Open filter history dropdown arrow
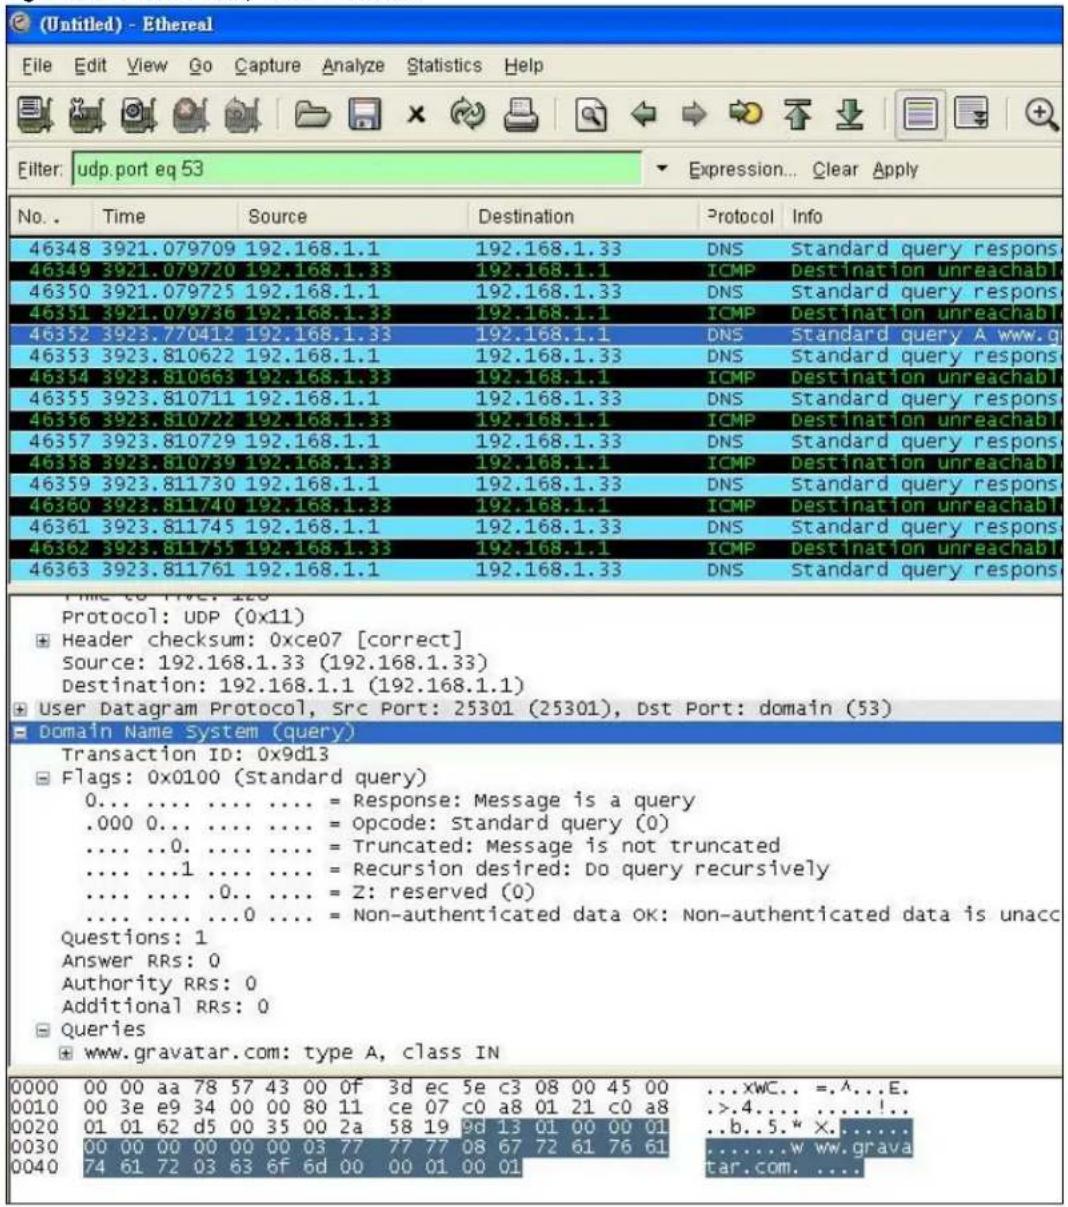Screen dimensions: 1068x1207 (x=662, y=169)
